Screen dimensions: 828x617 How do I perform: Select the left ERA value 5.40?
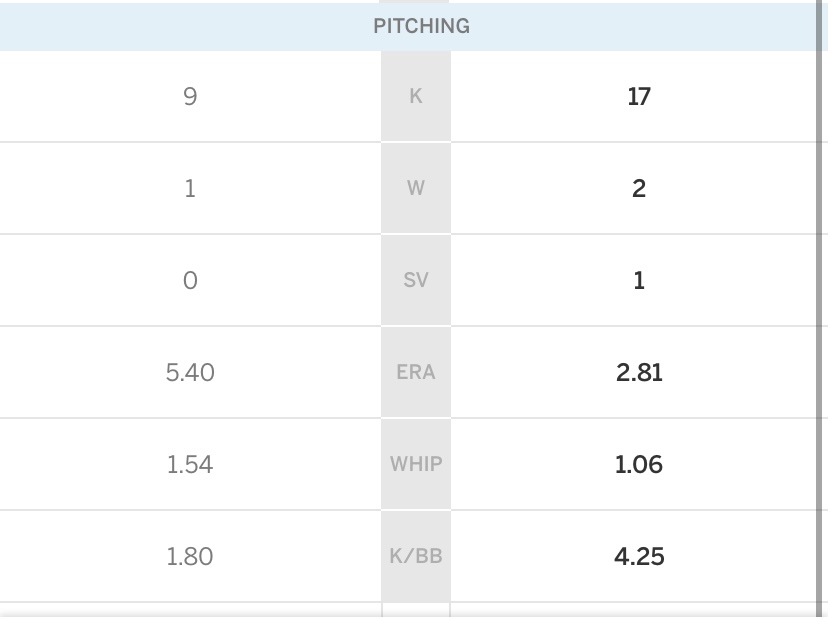[190, 373]
